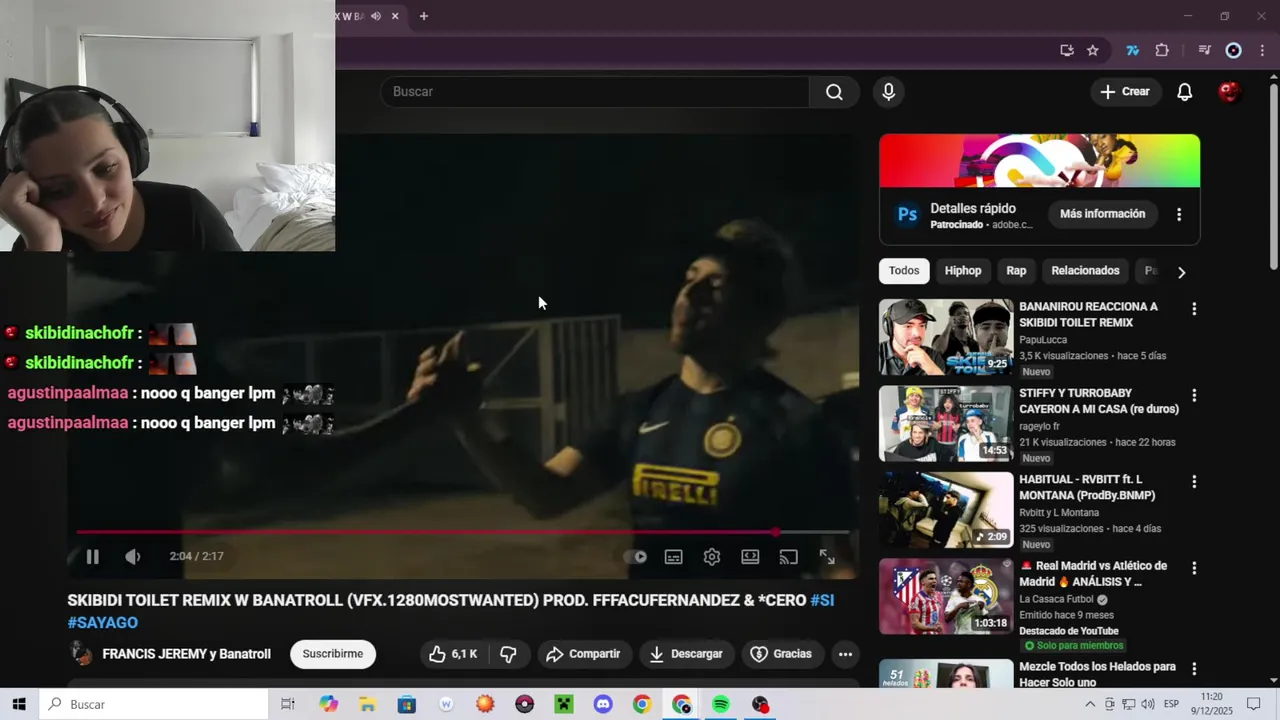This screenshot has height=720, width=1280.
Task: Open options for Real Madrid vs Atlético video
Action: coord(1194,568)
